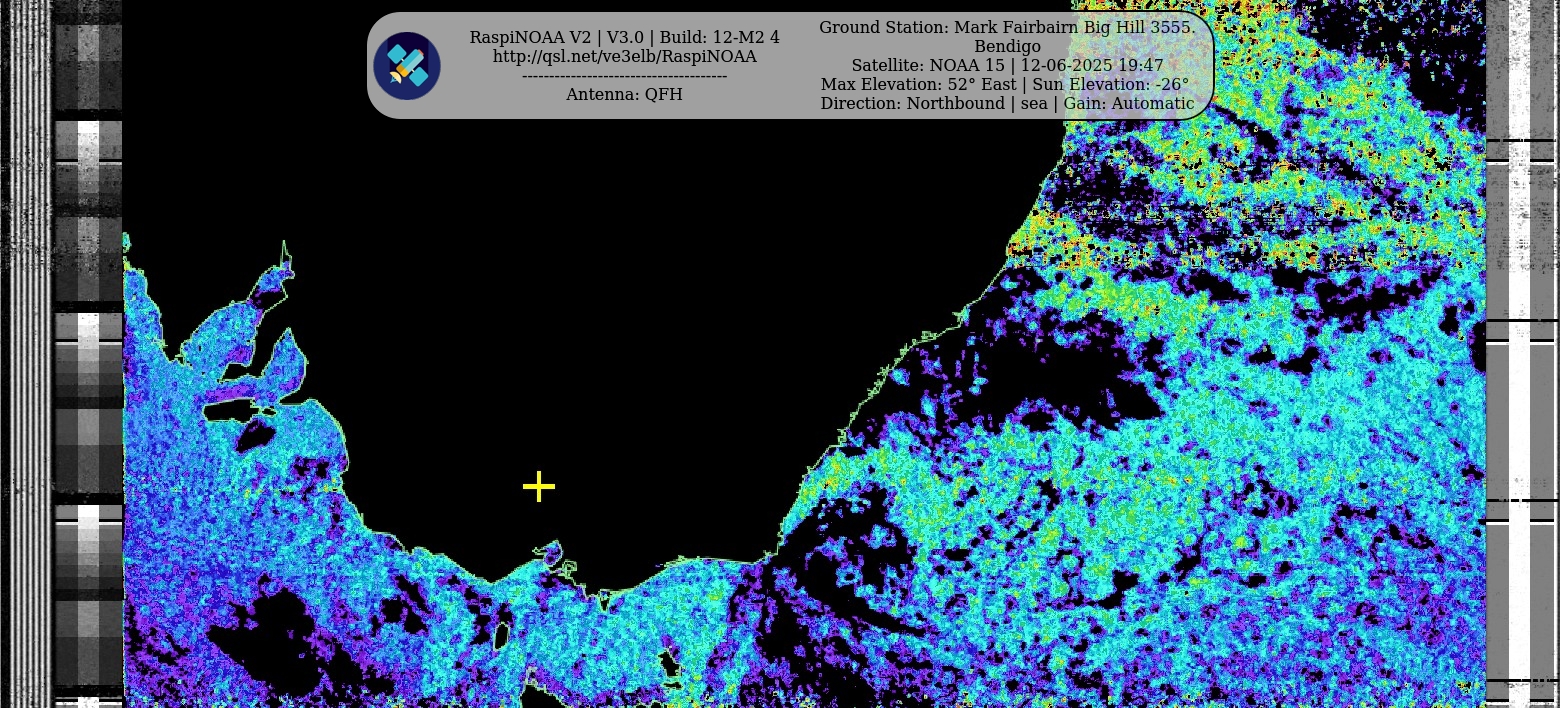Click the dashed separator line in header
The height and width of the screenshot is (708, 1560).
[x=624, y=76]
